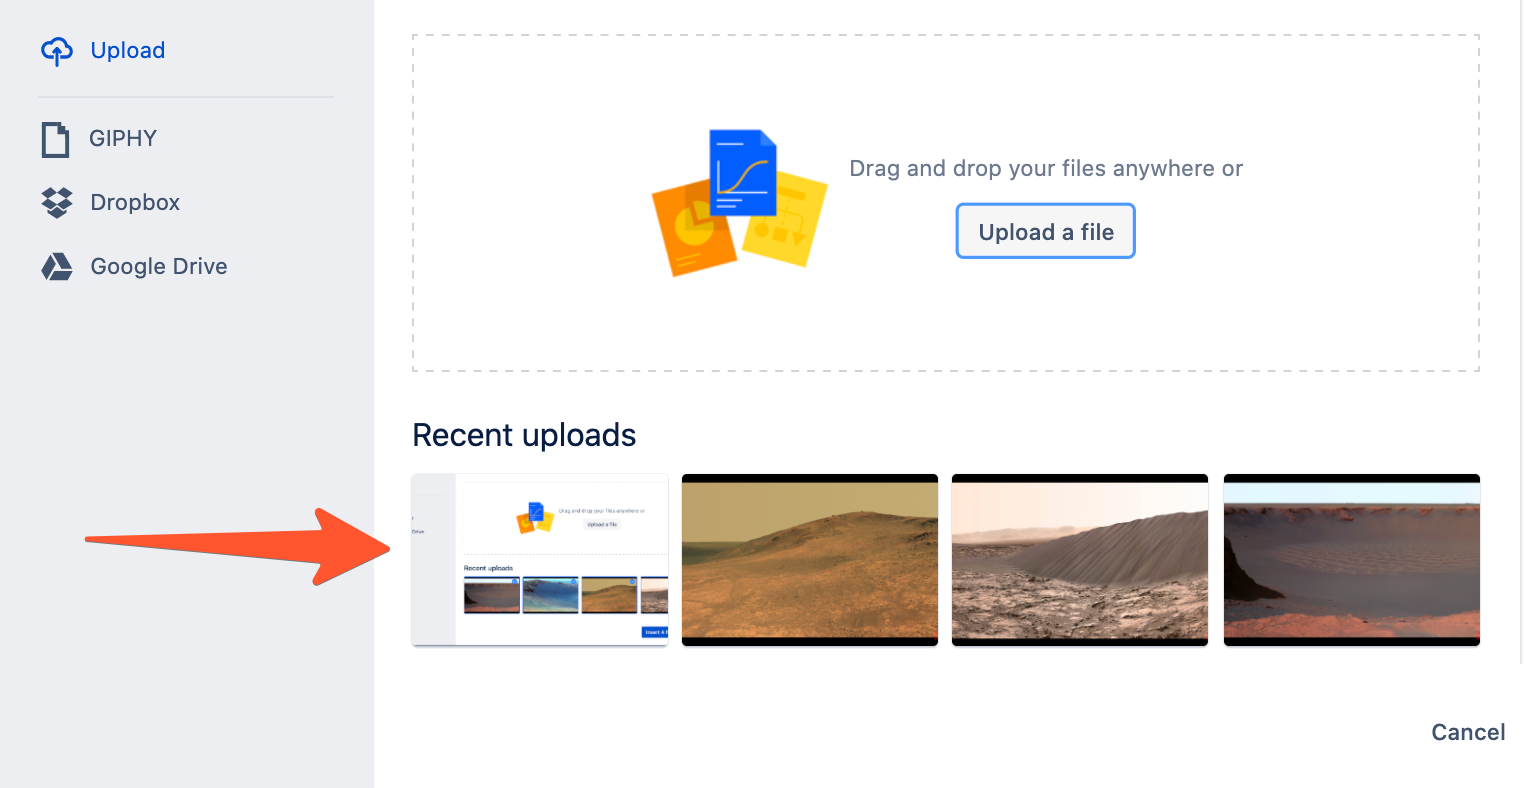Choose the gray sand dune thumbnail
This screenshot has height=788, width=1524.
click(1080, 560)
